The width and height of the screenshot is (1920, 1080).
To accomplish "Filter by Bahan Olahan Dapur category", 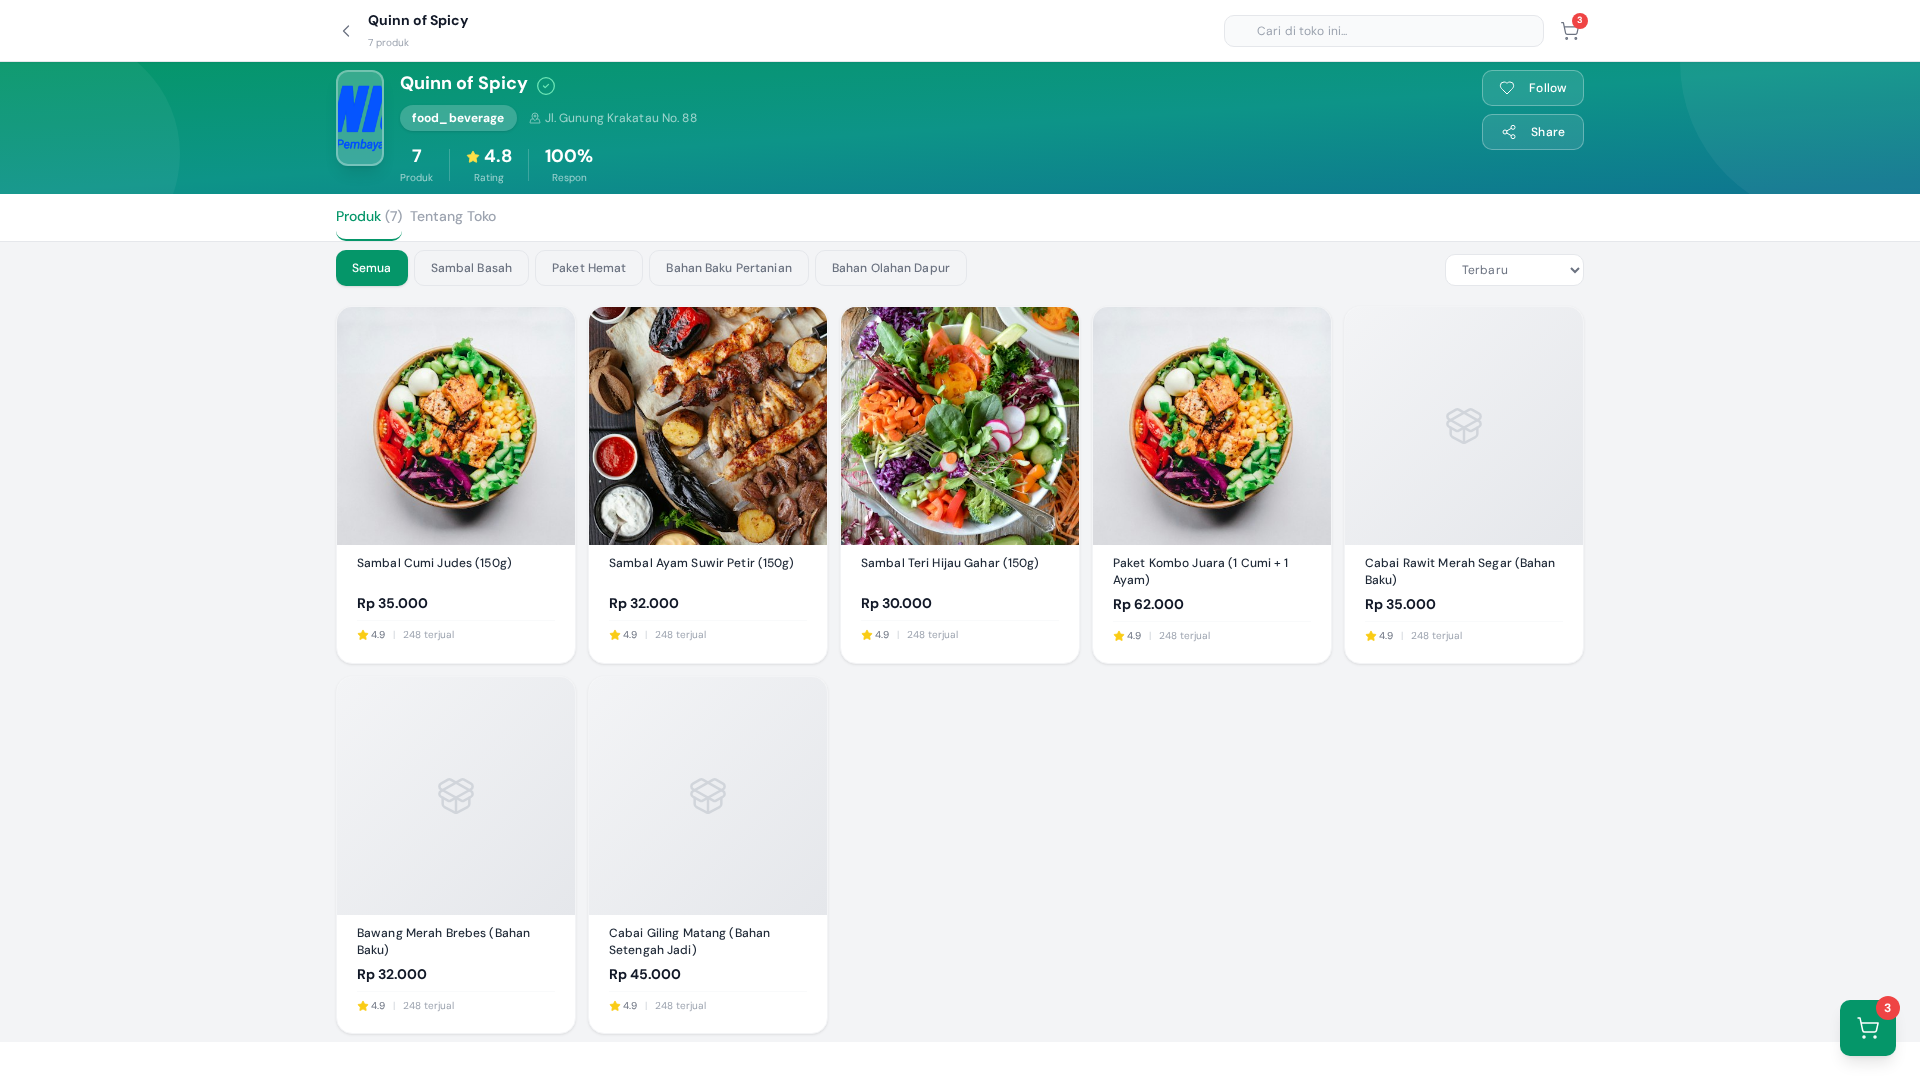I will pyautogui.click(x=891, y=268).
